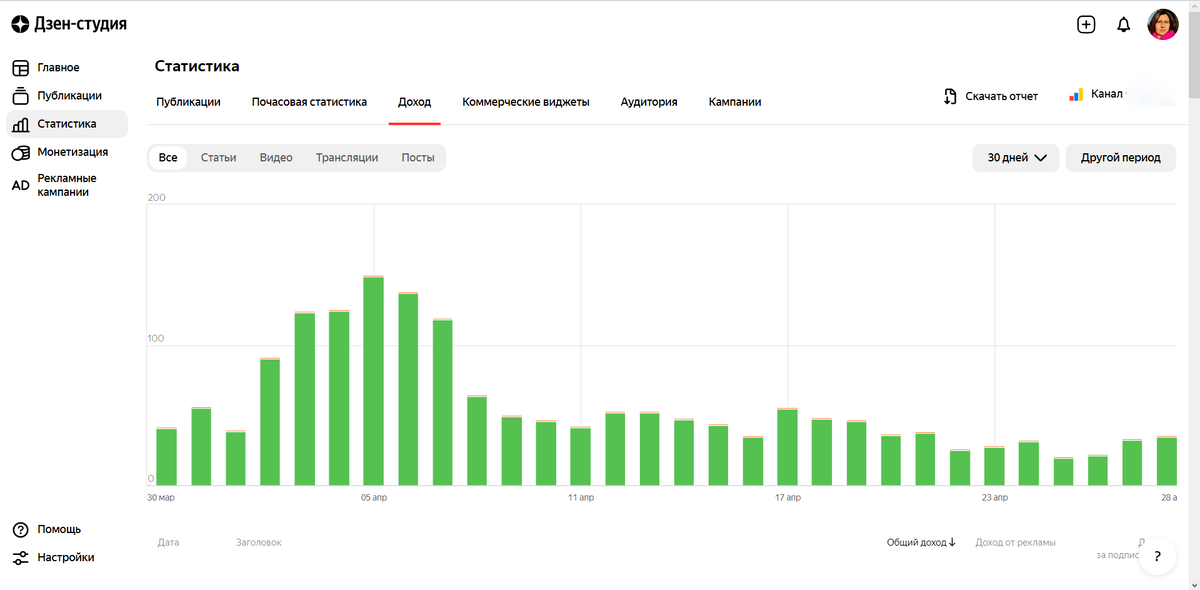Click the Публикации stack icon
1200x590 pixels.
tap(20, 96)
